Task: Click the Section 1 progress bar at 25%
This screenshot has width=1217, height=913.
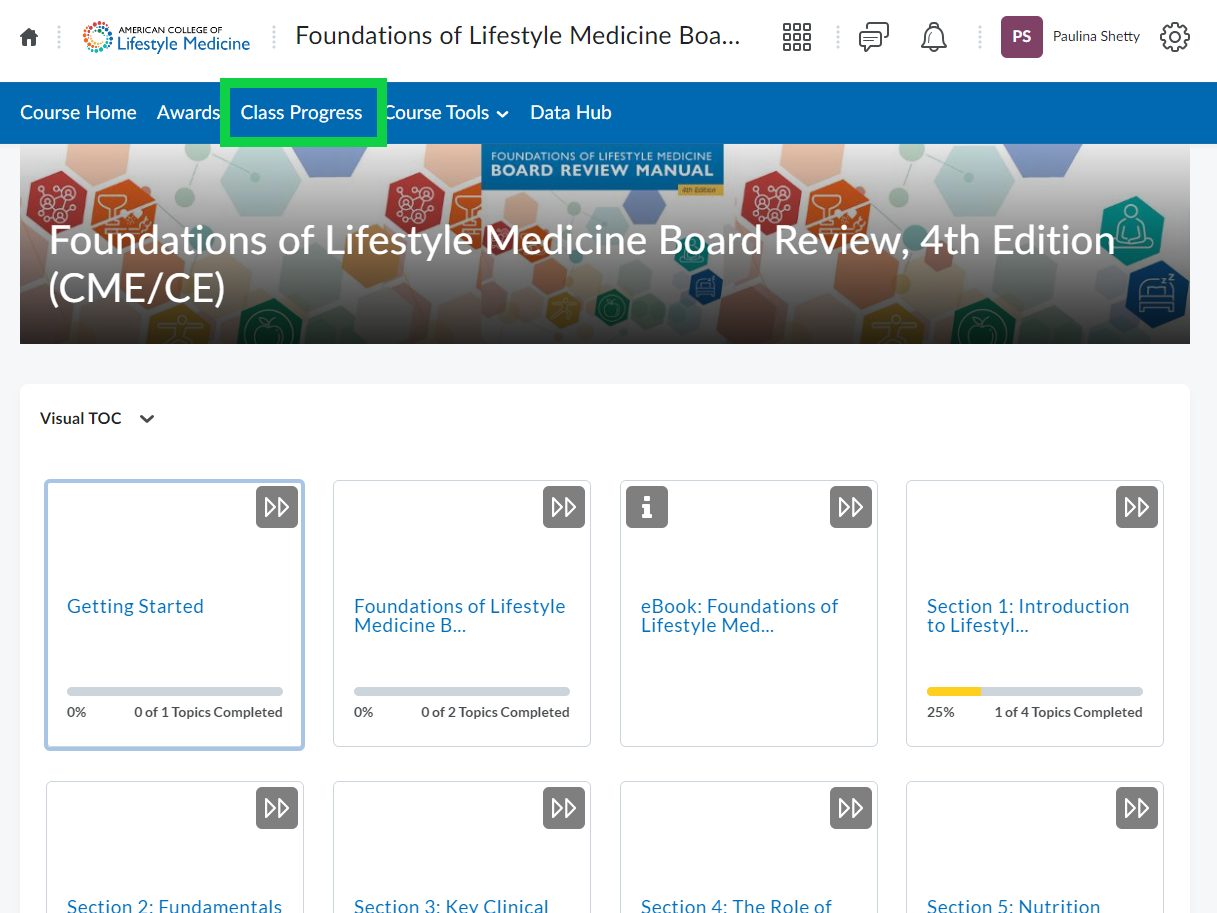Action: [x=1035, y=691]
